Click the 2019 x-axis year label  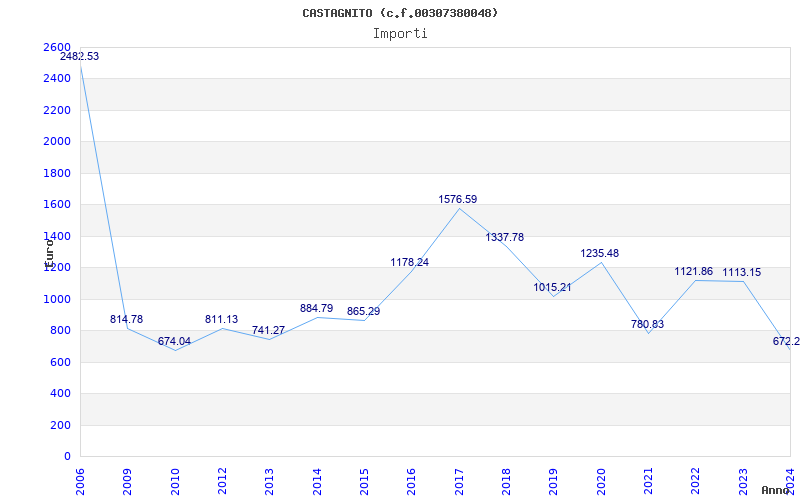click(554, 481)
